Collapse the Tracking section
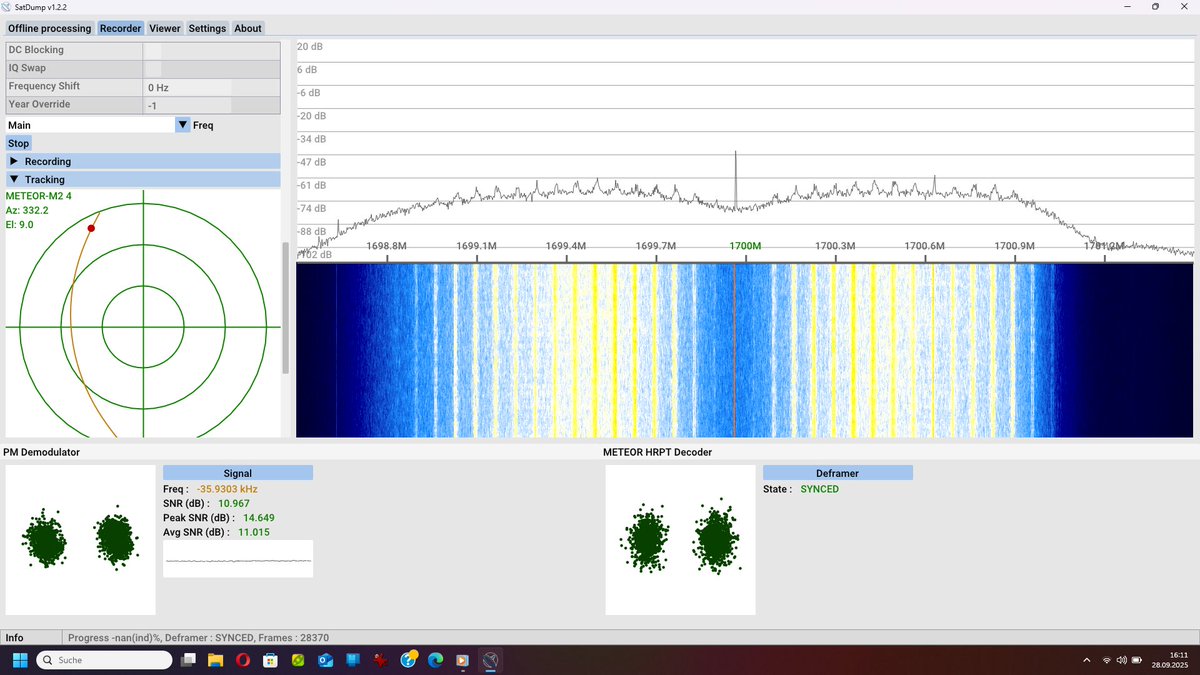1200x675 pixels. point(143,180)
